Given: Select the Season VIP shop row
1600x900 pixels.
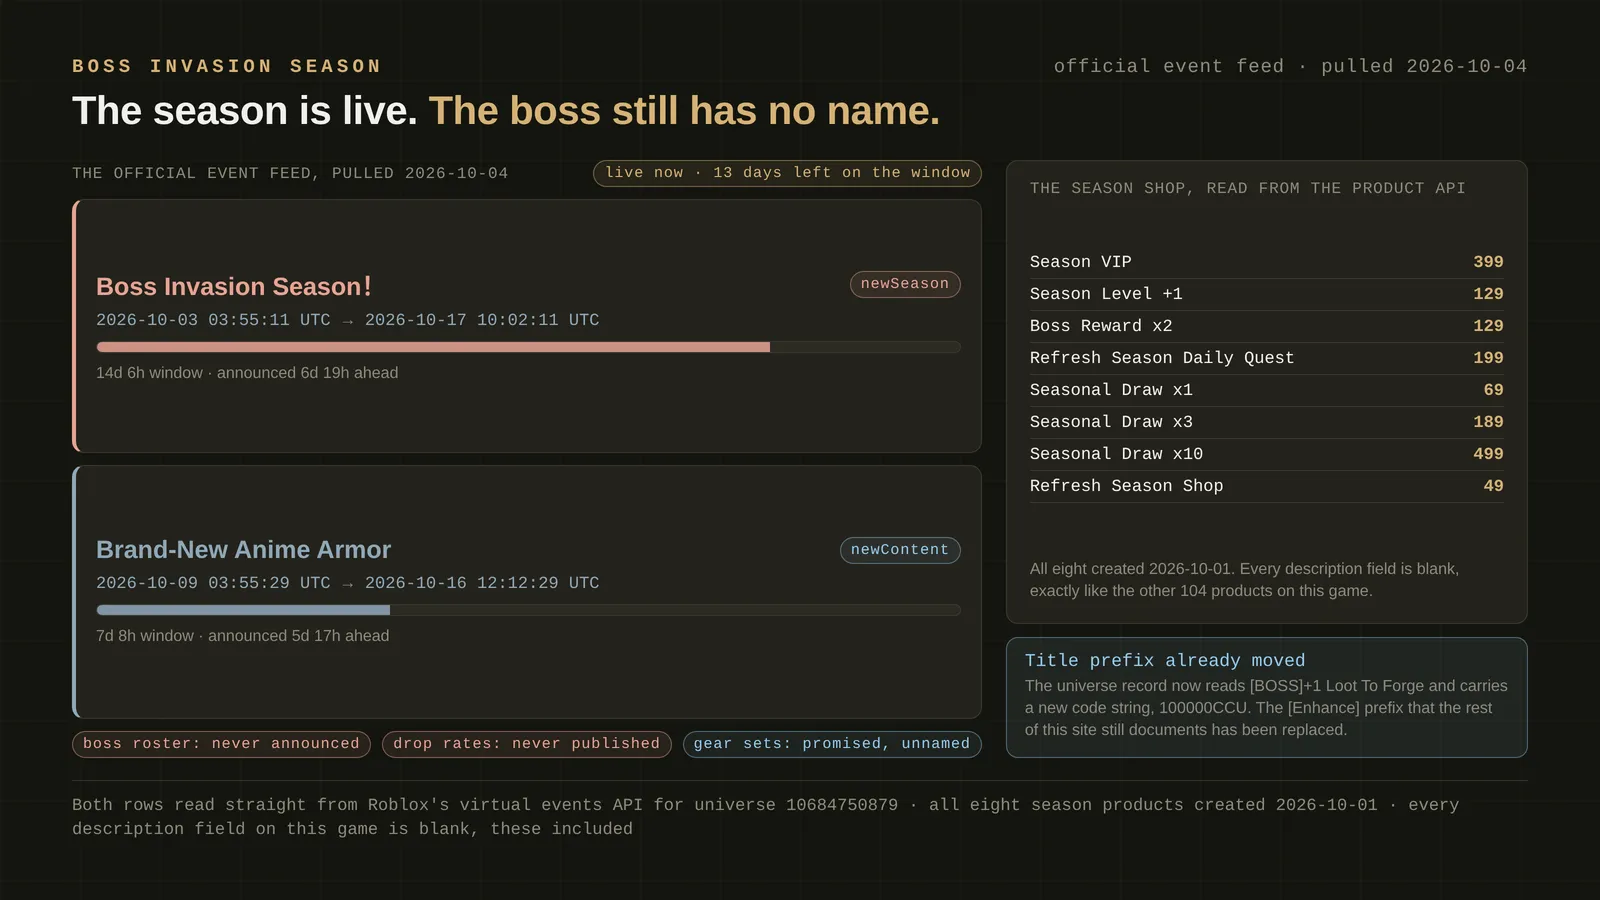Looking at the screenshot, I should [1266, 262].
